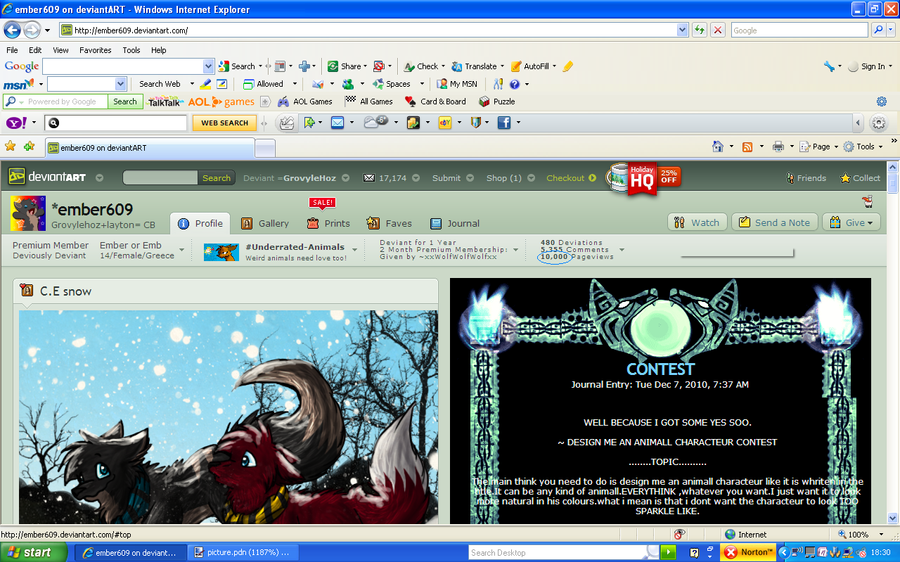Click the Print icon

[x=778, y=146]
